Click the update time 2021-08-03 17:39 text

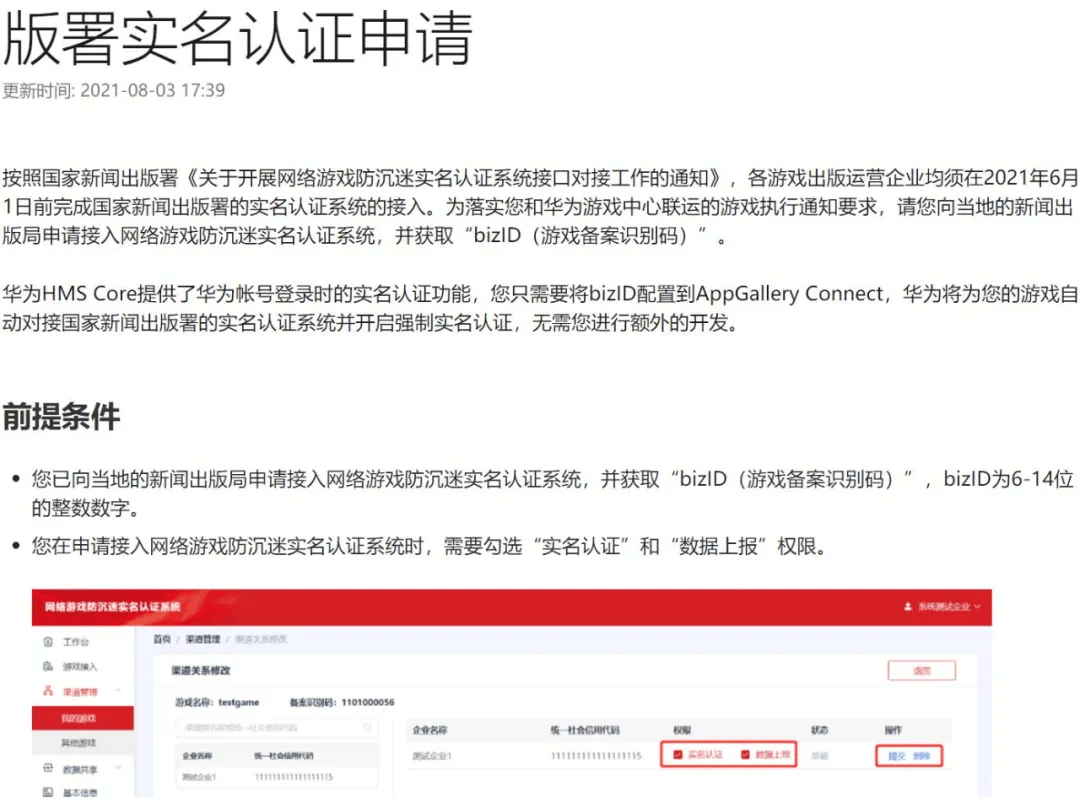point(152,90)
